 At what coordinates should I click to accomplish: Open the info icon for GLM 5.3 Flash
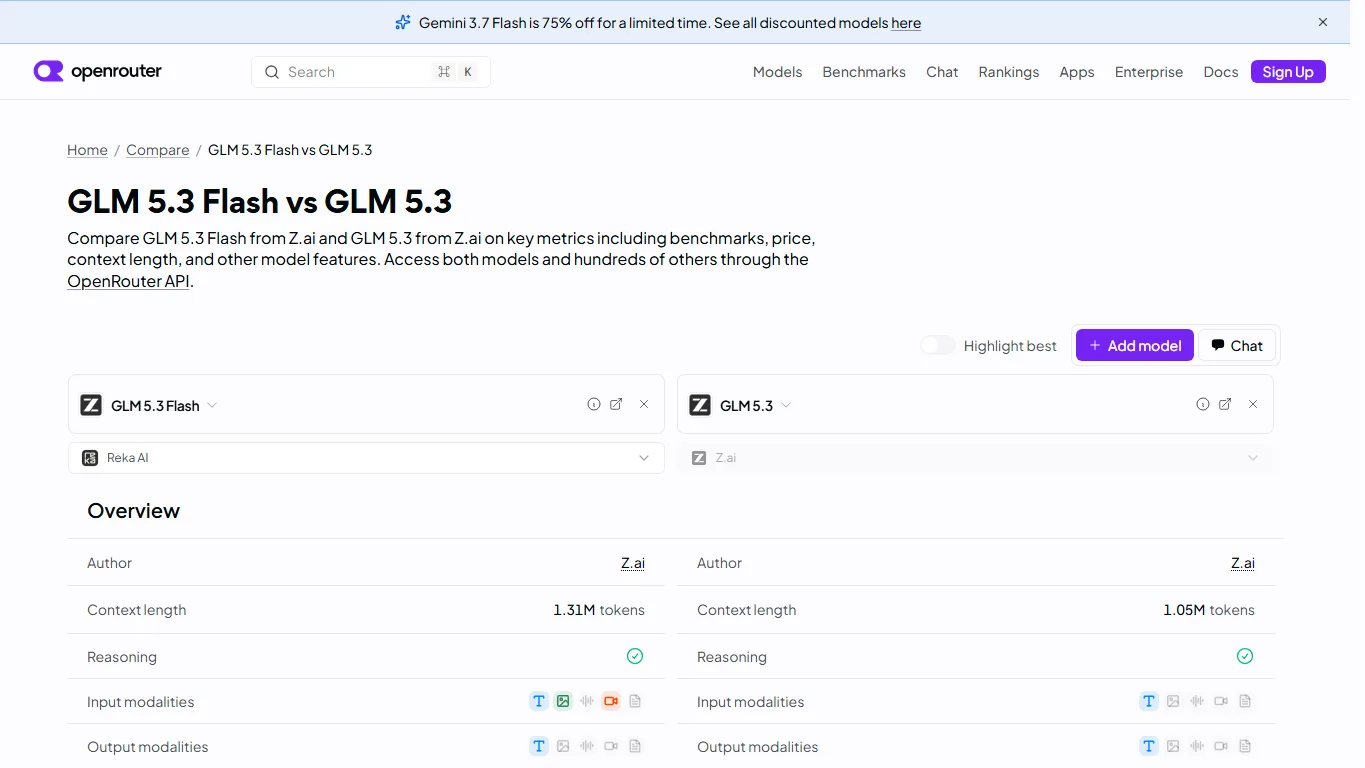pyautogui.click(x=594, y=404)
